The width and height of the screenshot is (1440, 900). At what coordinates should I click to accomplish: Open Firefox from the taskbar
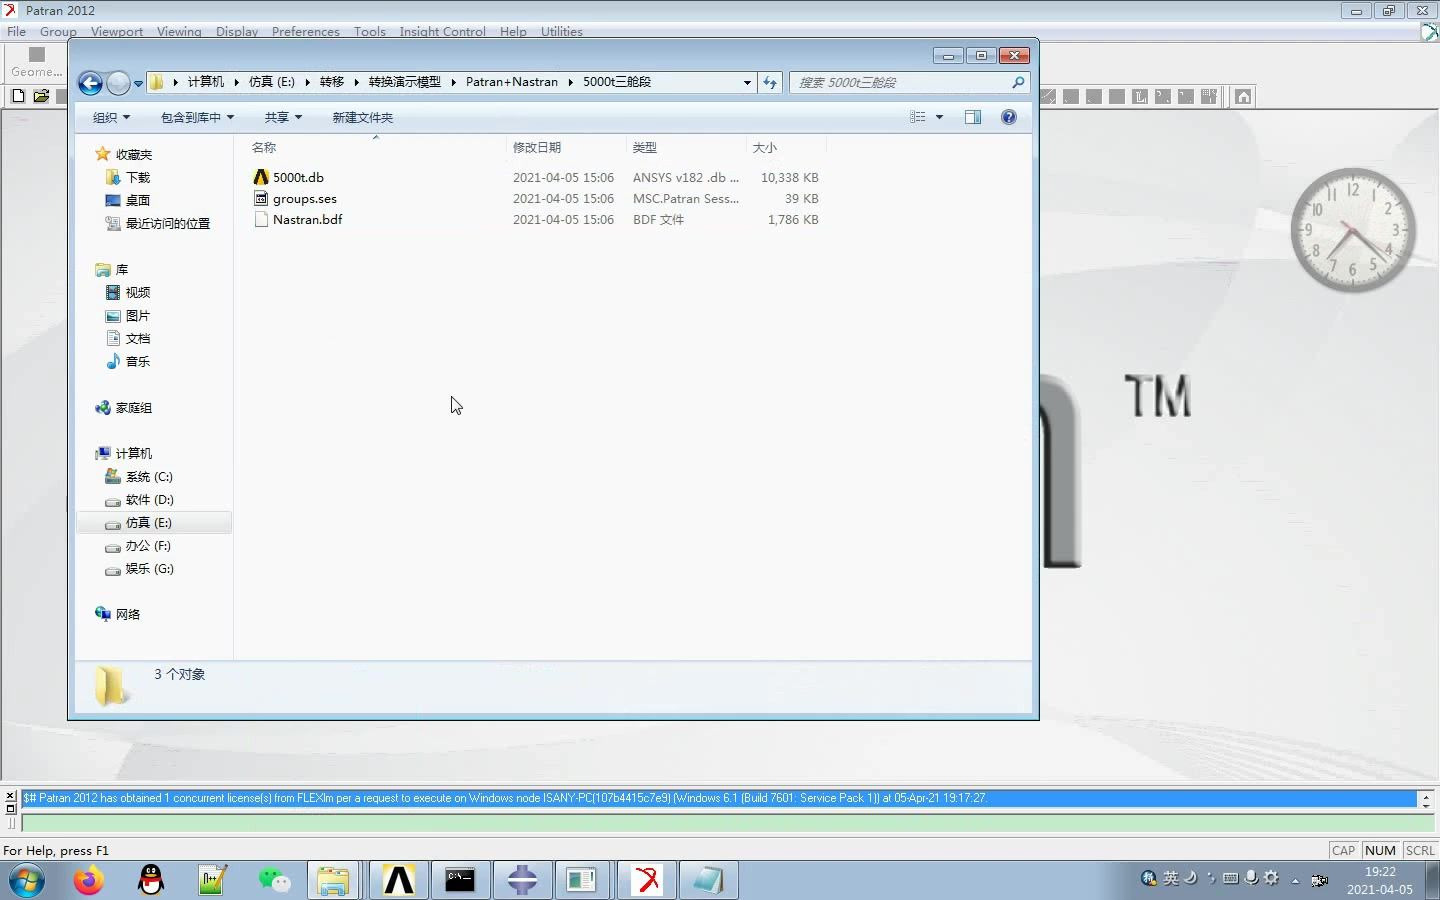pos(89,880)
